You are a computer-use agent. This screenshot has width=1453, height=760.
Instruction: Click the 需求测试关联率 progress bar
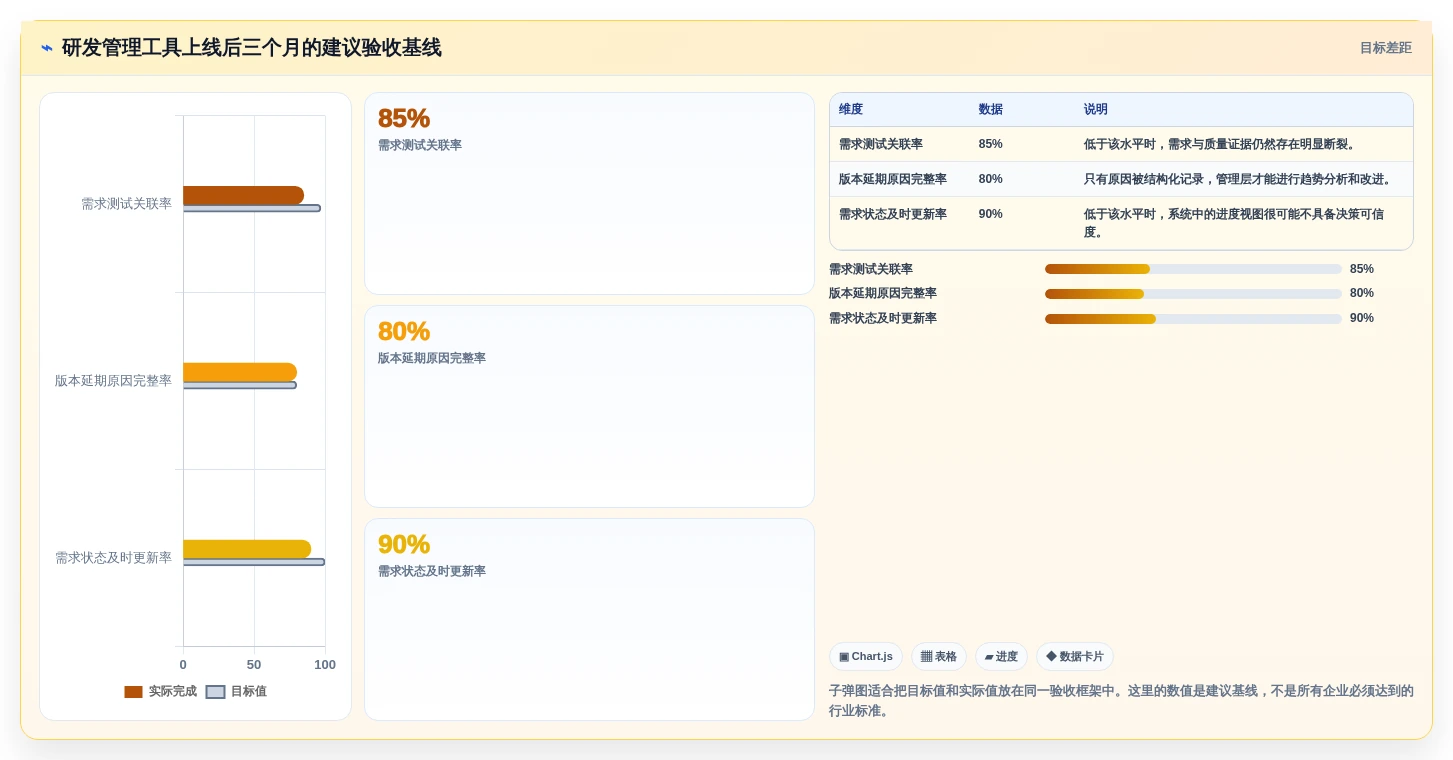tap(1193, 269)
